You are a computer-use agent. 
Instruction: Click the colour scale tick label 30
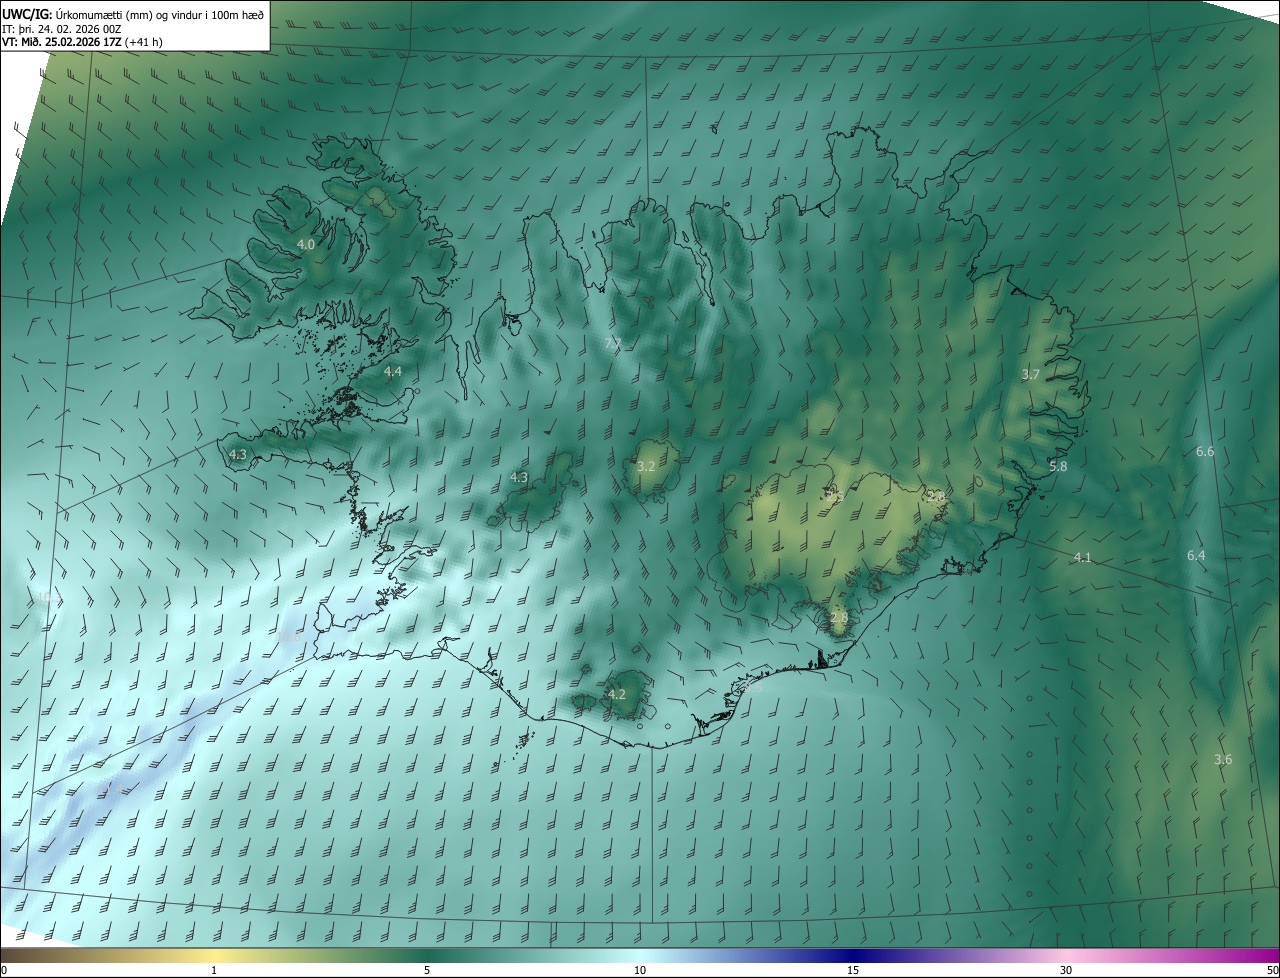[x=1066, y=970]
